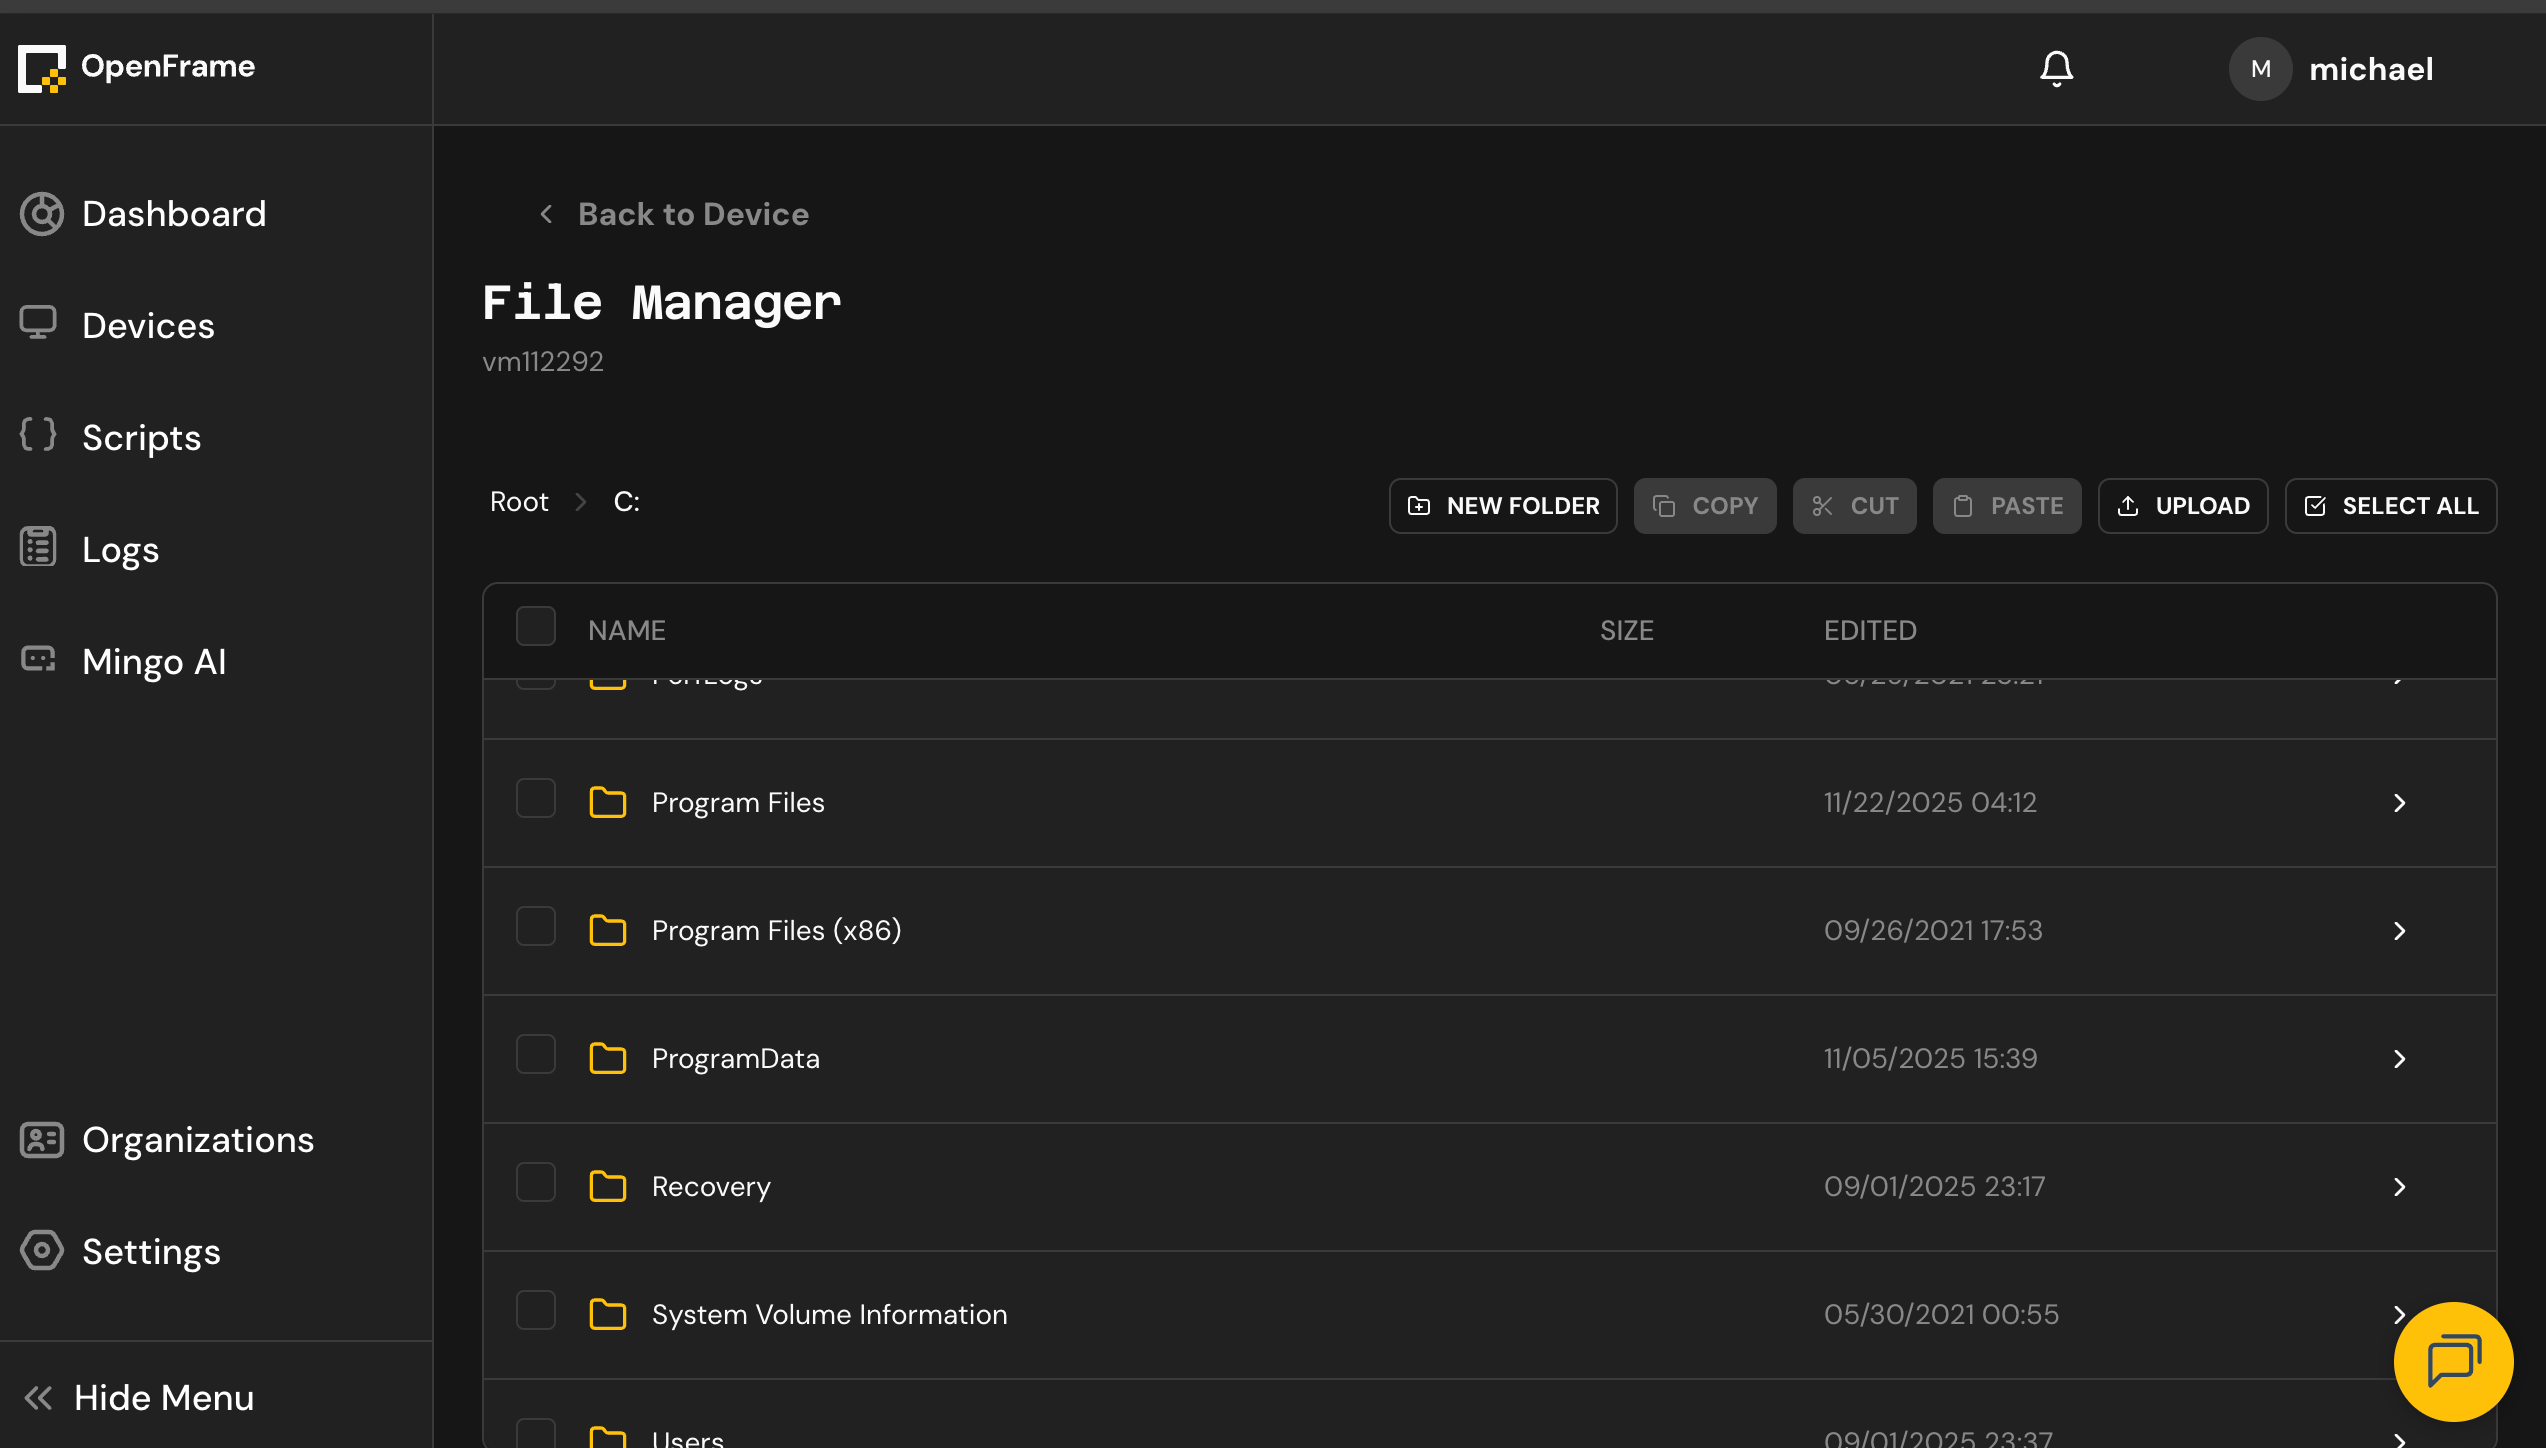Click the Settings gear icon
This screenshot has width=2546, height=1448.
[x=42, y=1250]
